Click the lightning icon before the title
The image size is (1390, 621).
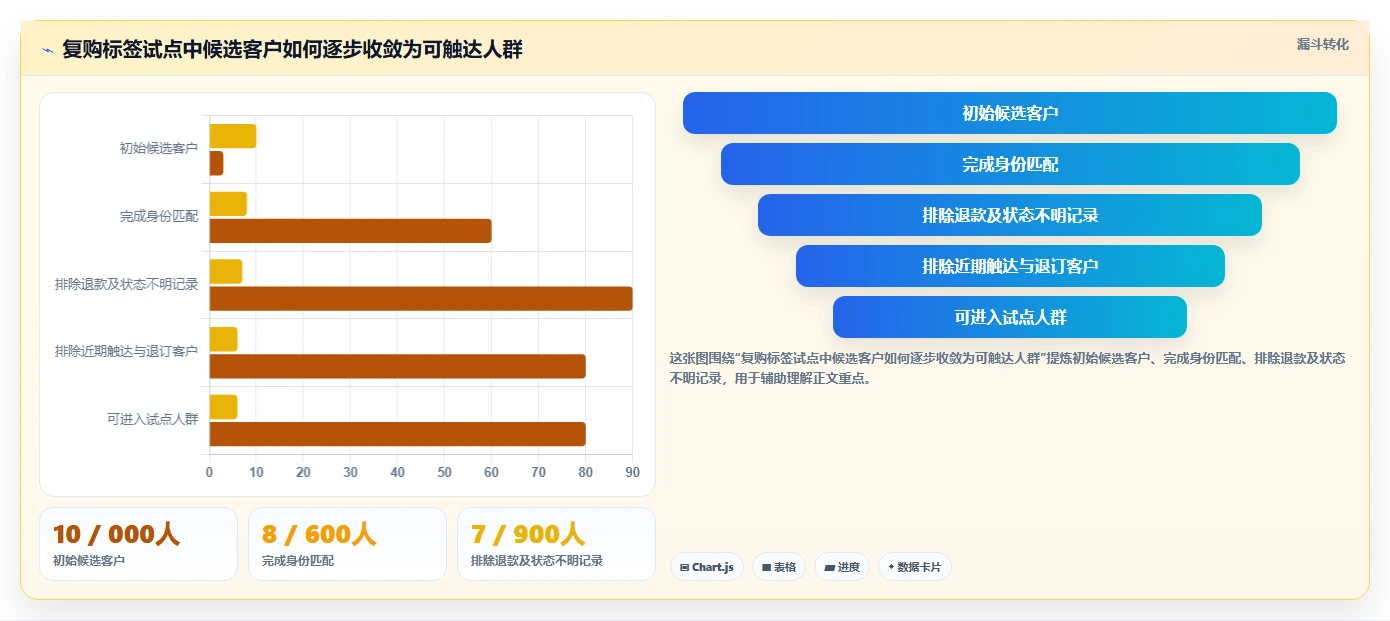tap(47, 50)
